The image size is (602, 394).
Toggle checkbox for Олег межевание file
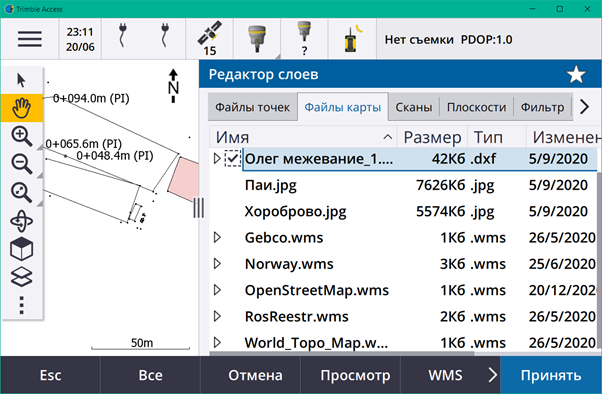[x=233, y=158]
